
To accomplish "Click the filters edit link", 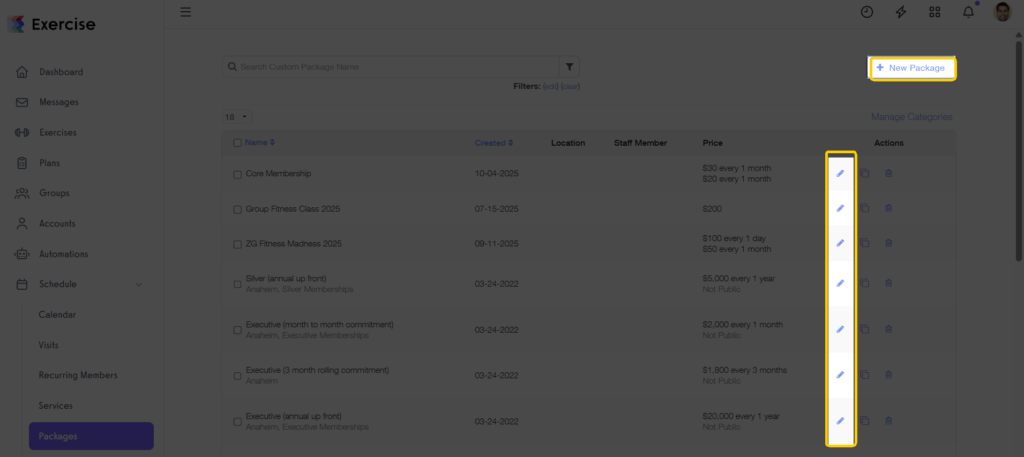I will pyautogui.click(x=551, y=86).
